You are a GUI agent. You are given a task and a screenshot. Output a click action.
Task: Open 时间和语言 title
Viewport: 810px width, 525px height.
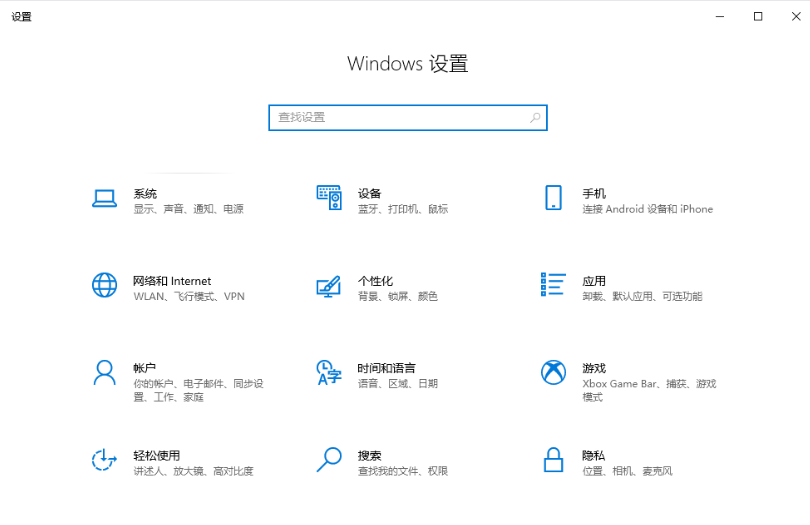click(x=386, y=368)
